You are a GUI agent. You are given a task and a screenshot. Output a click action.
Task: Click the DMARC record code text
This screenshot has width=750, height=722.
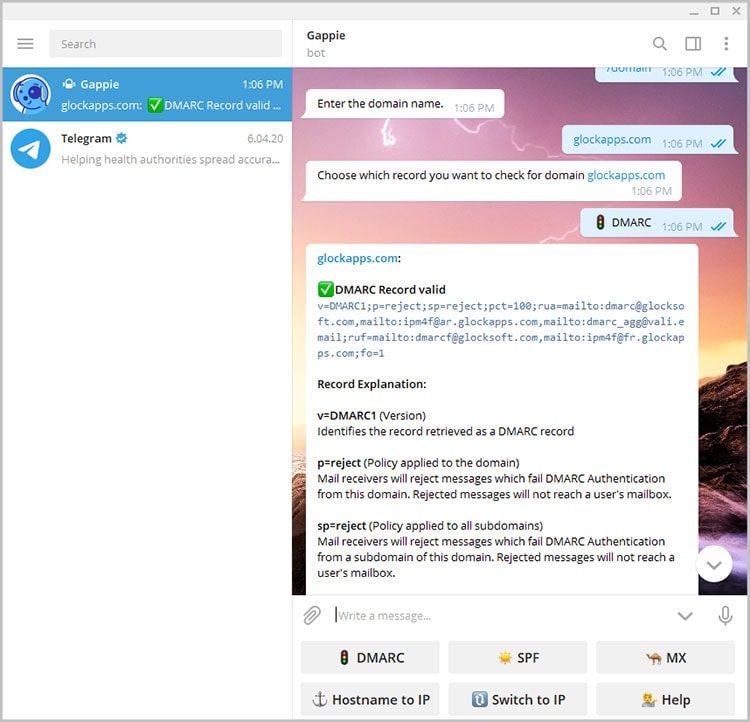click(500, 330)
